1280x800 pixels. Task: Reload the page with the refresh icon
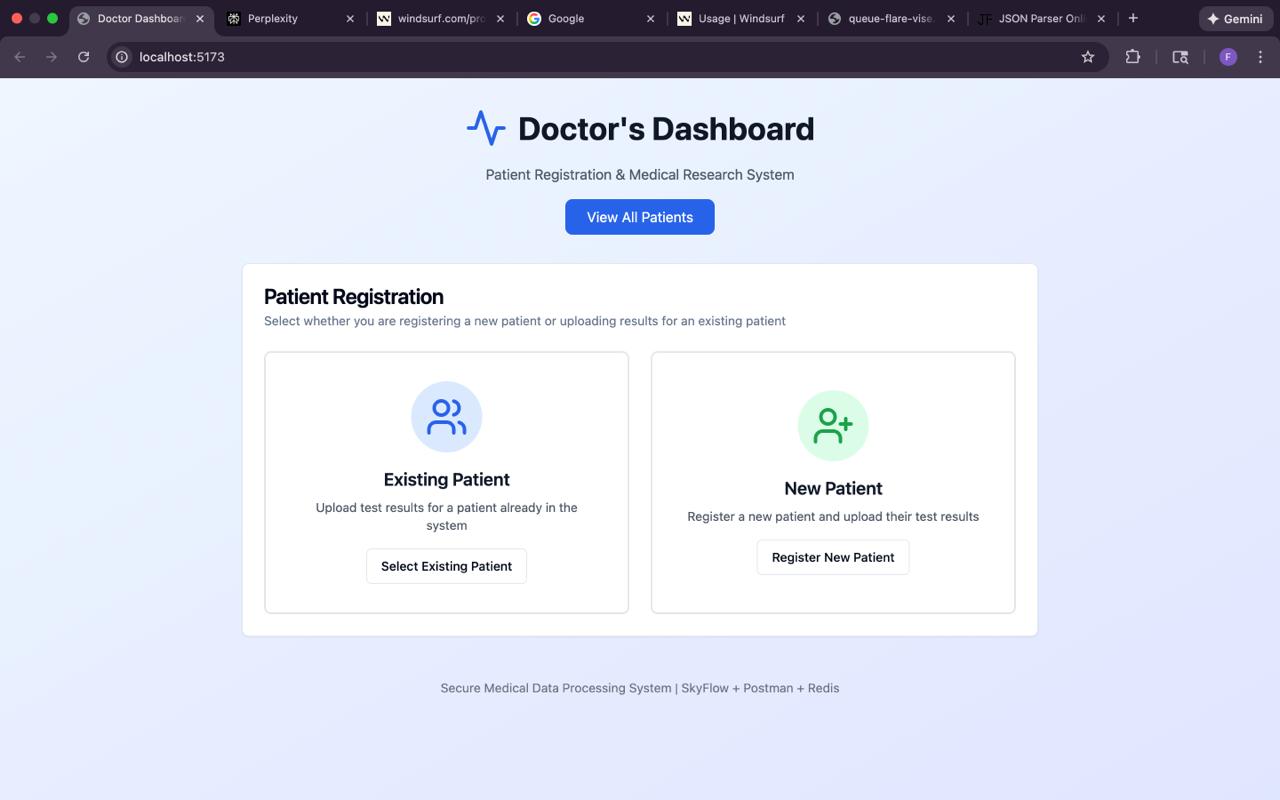coord(83,57)
